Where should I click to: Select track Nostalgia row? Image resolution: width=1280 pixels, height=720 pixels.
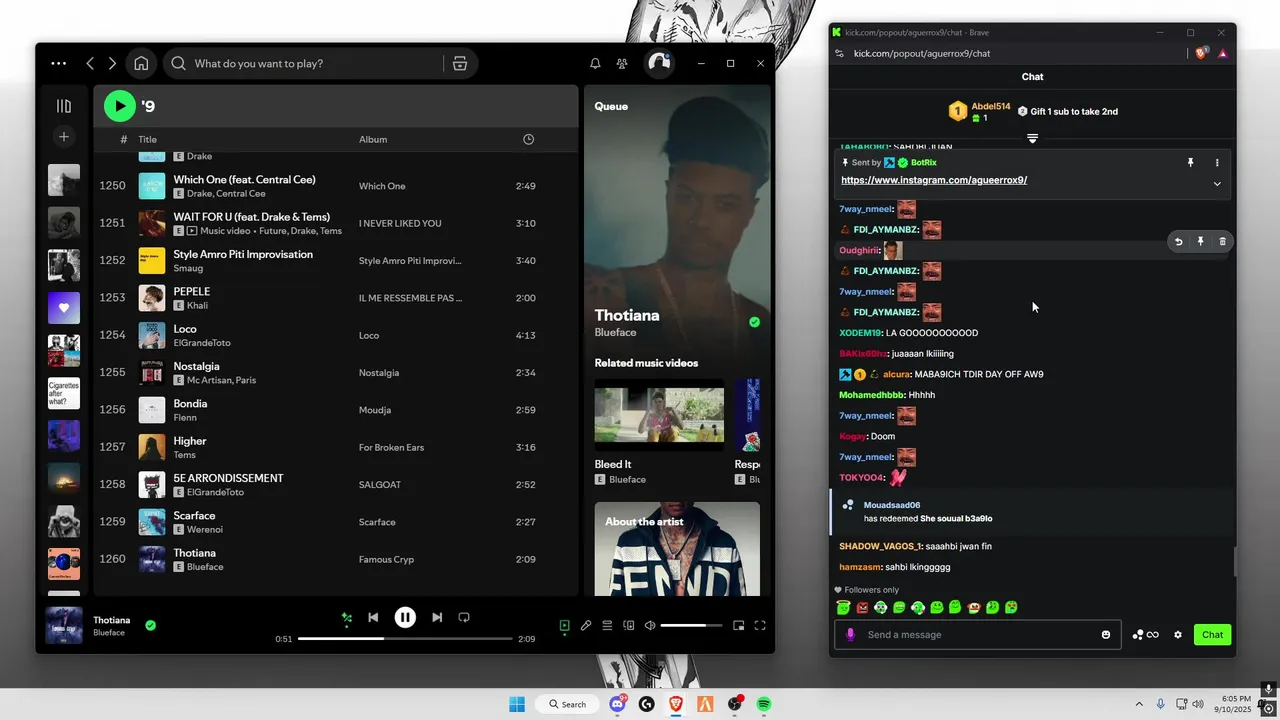(336, 372)
